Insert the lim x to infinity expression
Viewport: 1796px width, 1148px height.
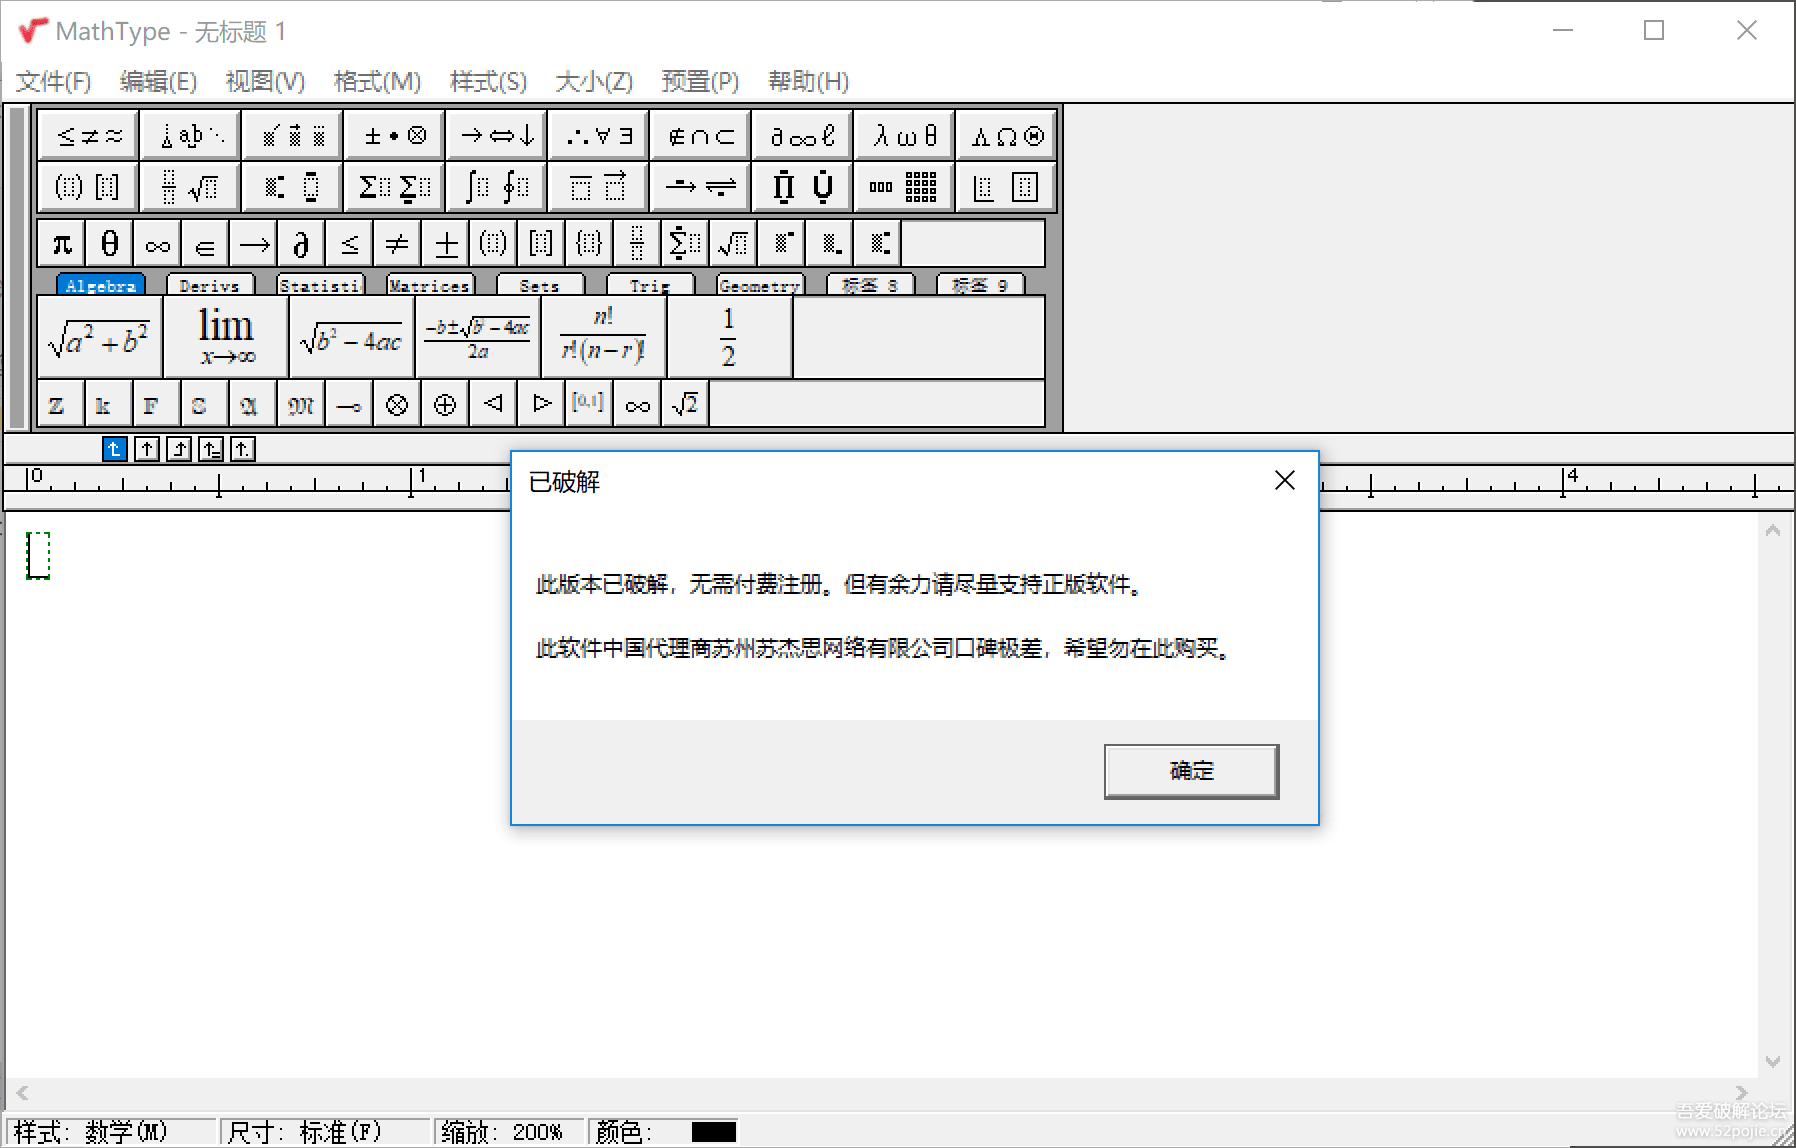coord(226,338)
